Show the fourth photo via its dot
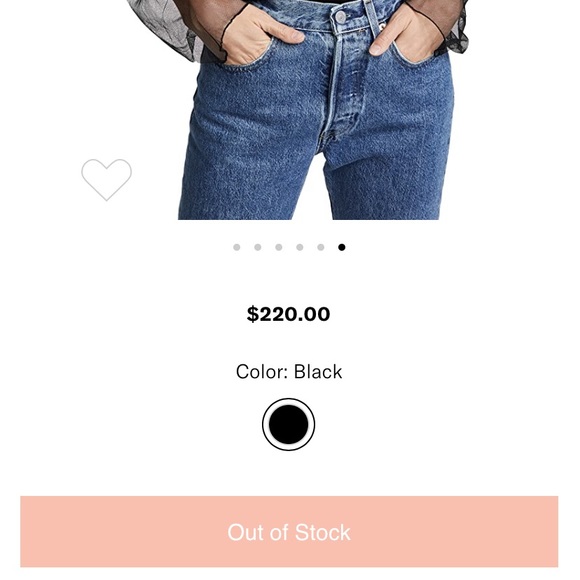This screenshot has height=580, width=580. (300, 247)
